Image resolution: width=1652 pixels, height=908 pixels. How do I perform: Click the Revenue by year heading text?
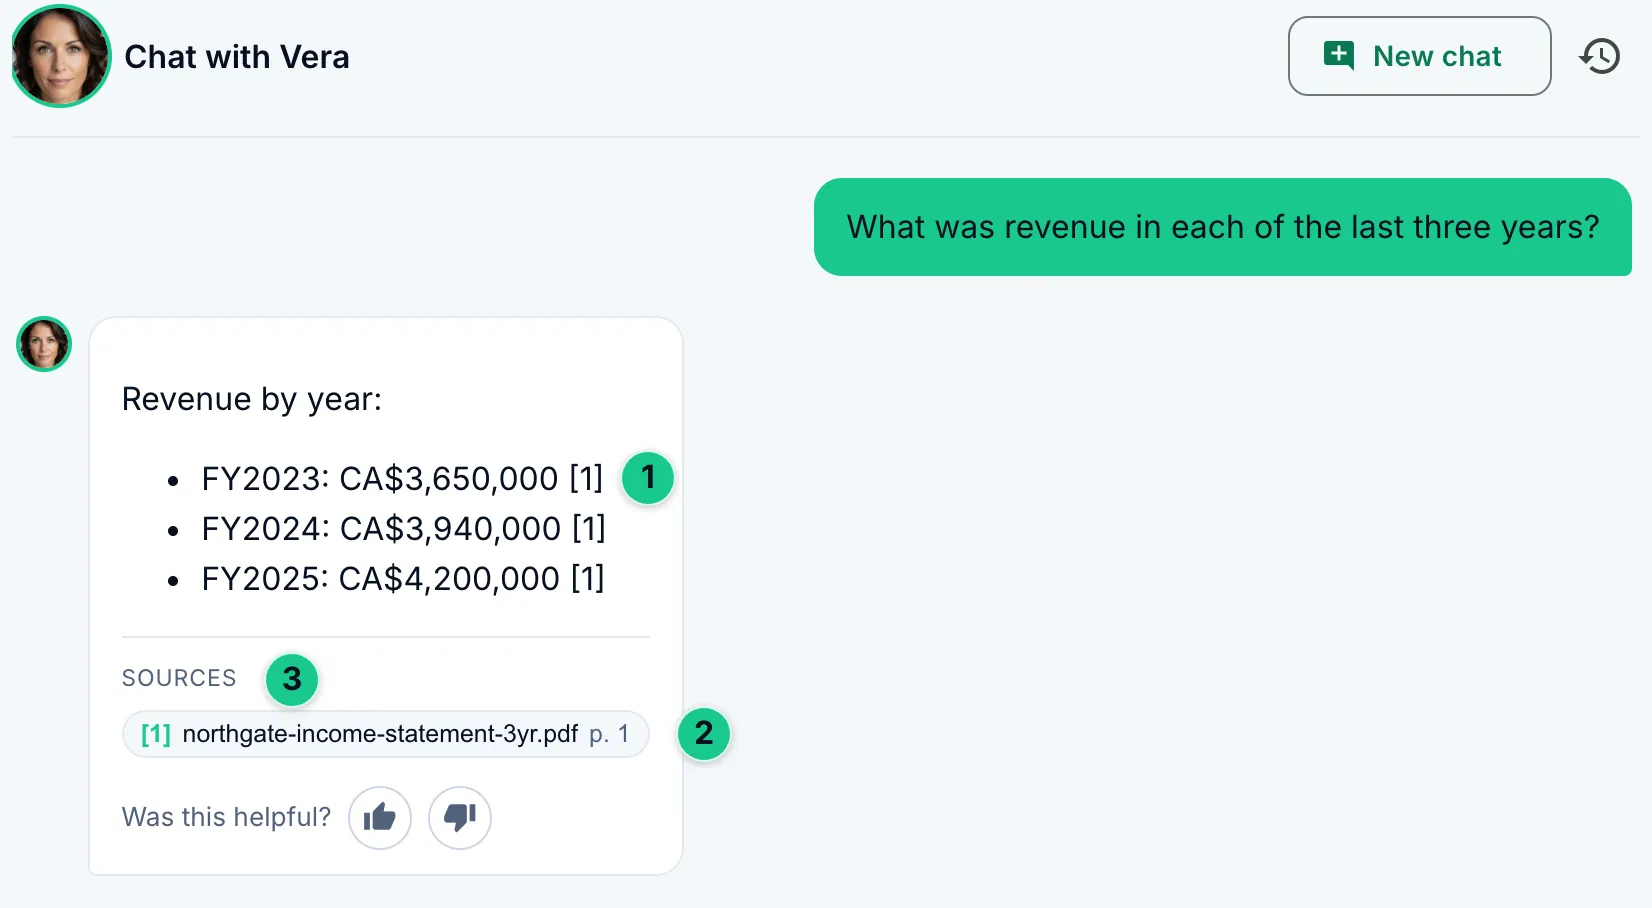click(x=252, y=399)
